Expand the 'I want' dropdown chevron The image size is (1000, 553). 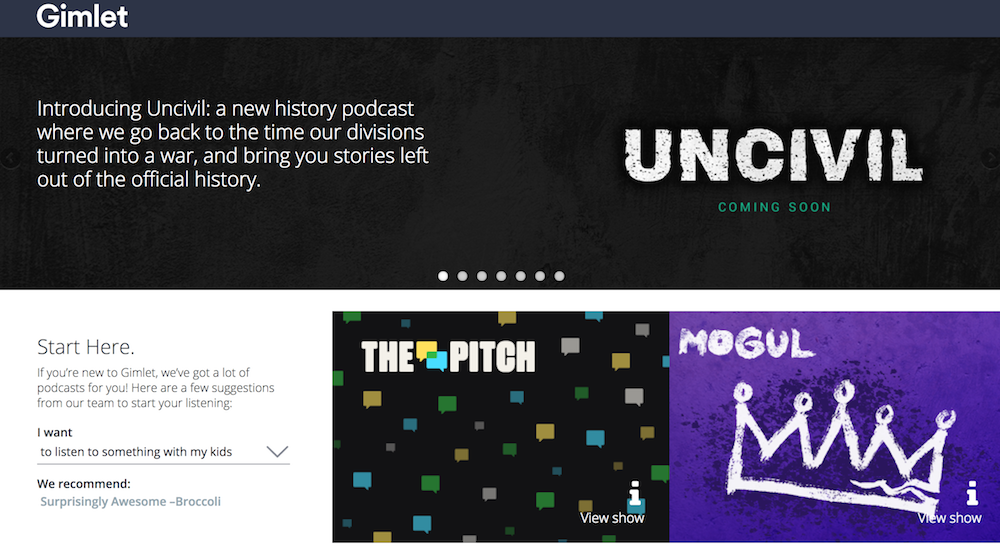coord(277,452)
